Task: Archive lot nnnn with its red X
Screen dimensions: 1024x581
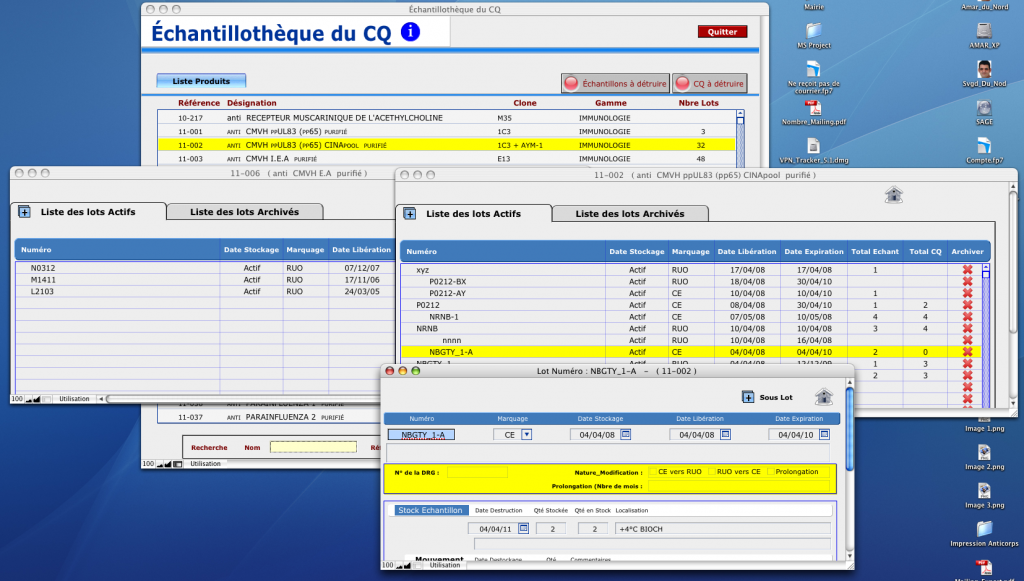Action: (x=967, y=340)
